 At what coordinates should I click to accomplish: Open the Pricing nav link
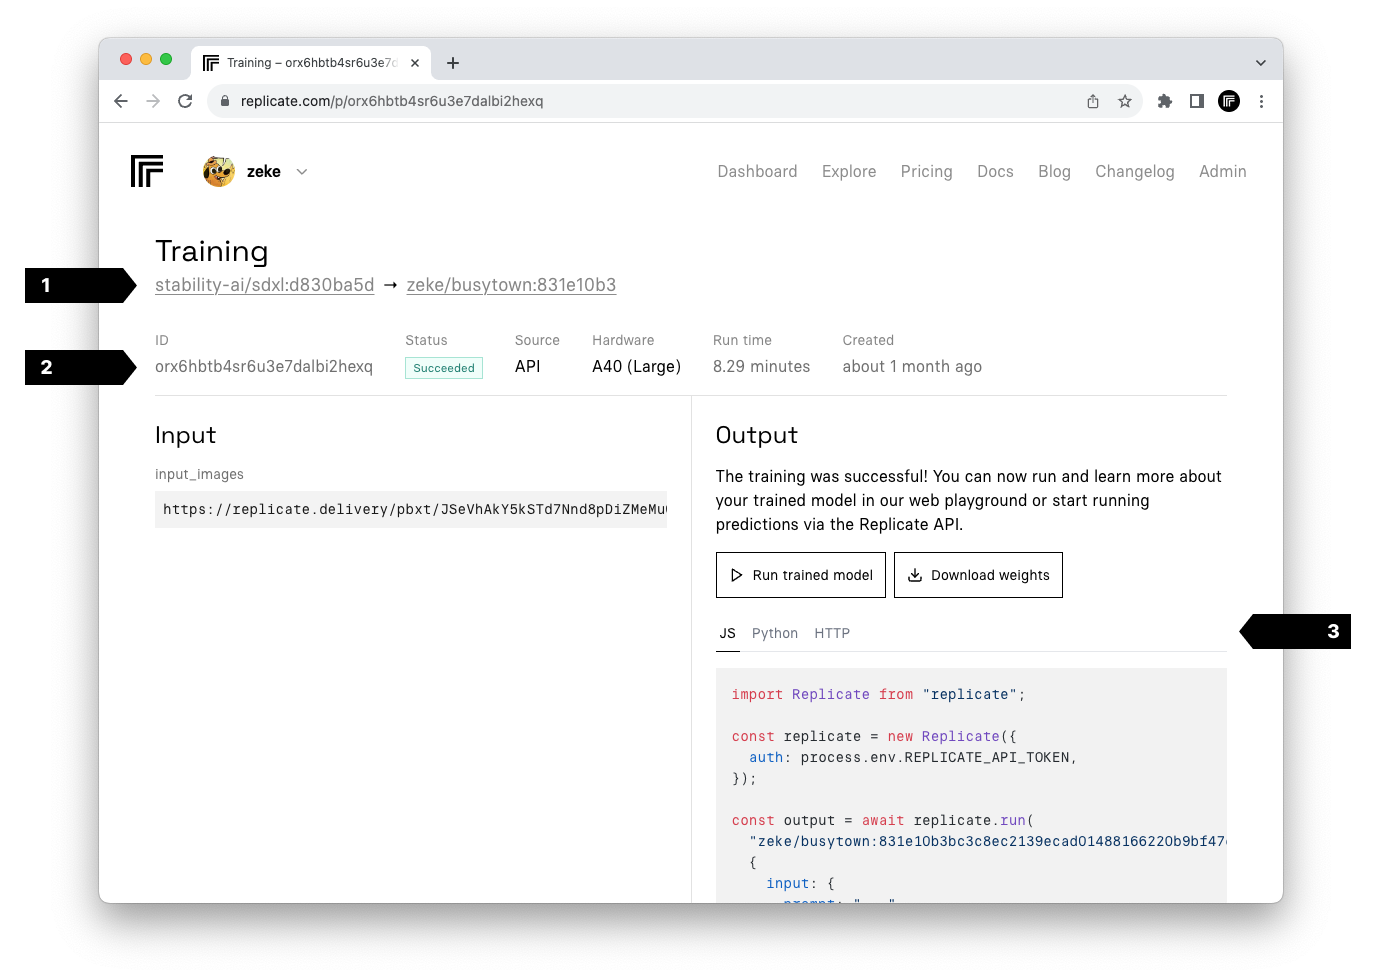927,172
